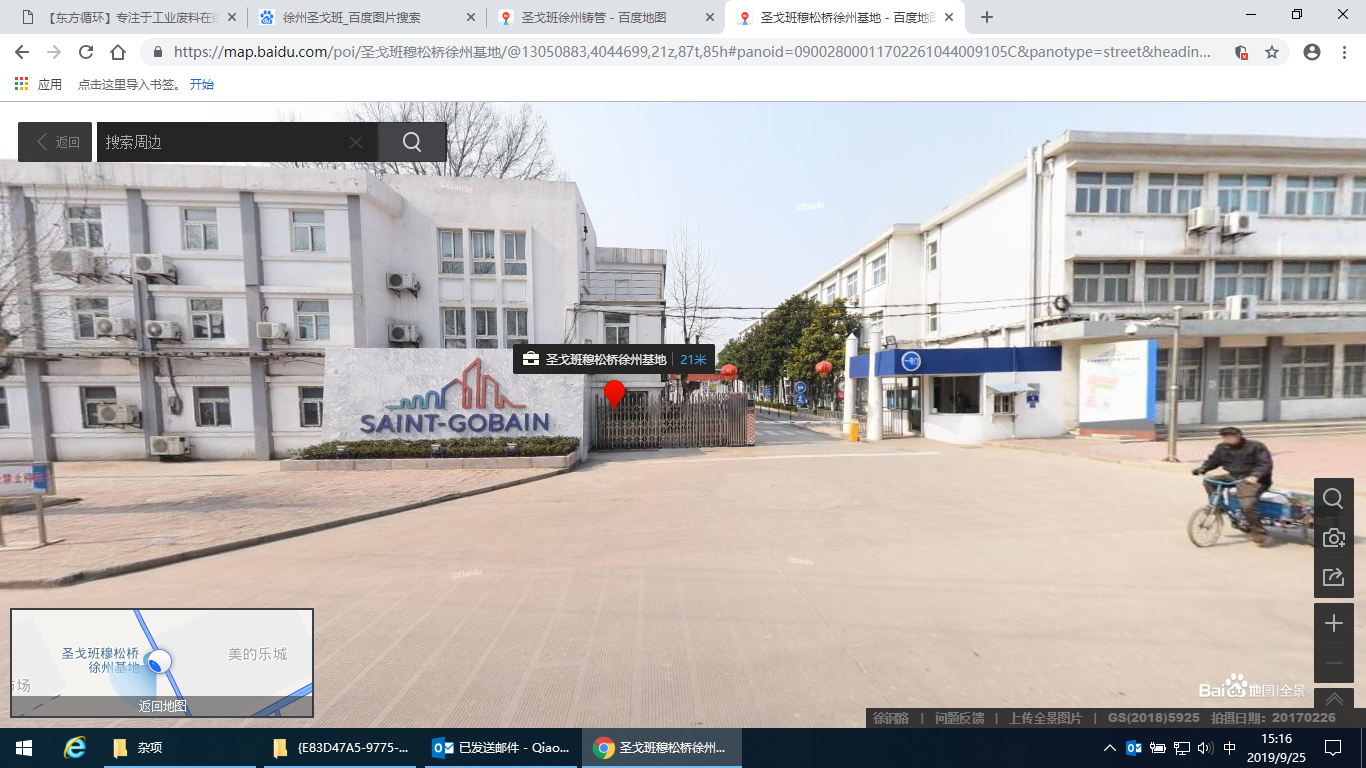The width and height of the screenshot is (1366, 768).
Task: Zoom in with the plus button
Action: (1333, 624)
